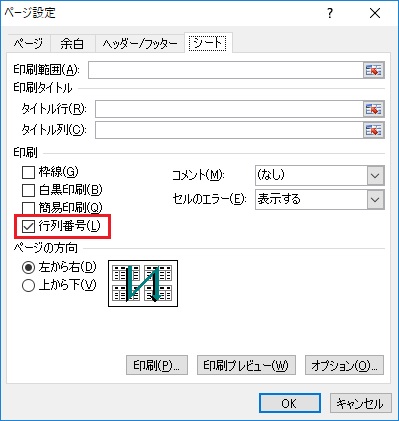Enable the 簡易印刷 checkbox
Image resolution: width=399 pixels, height=421 pixels.
(28, 208)
